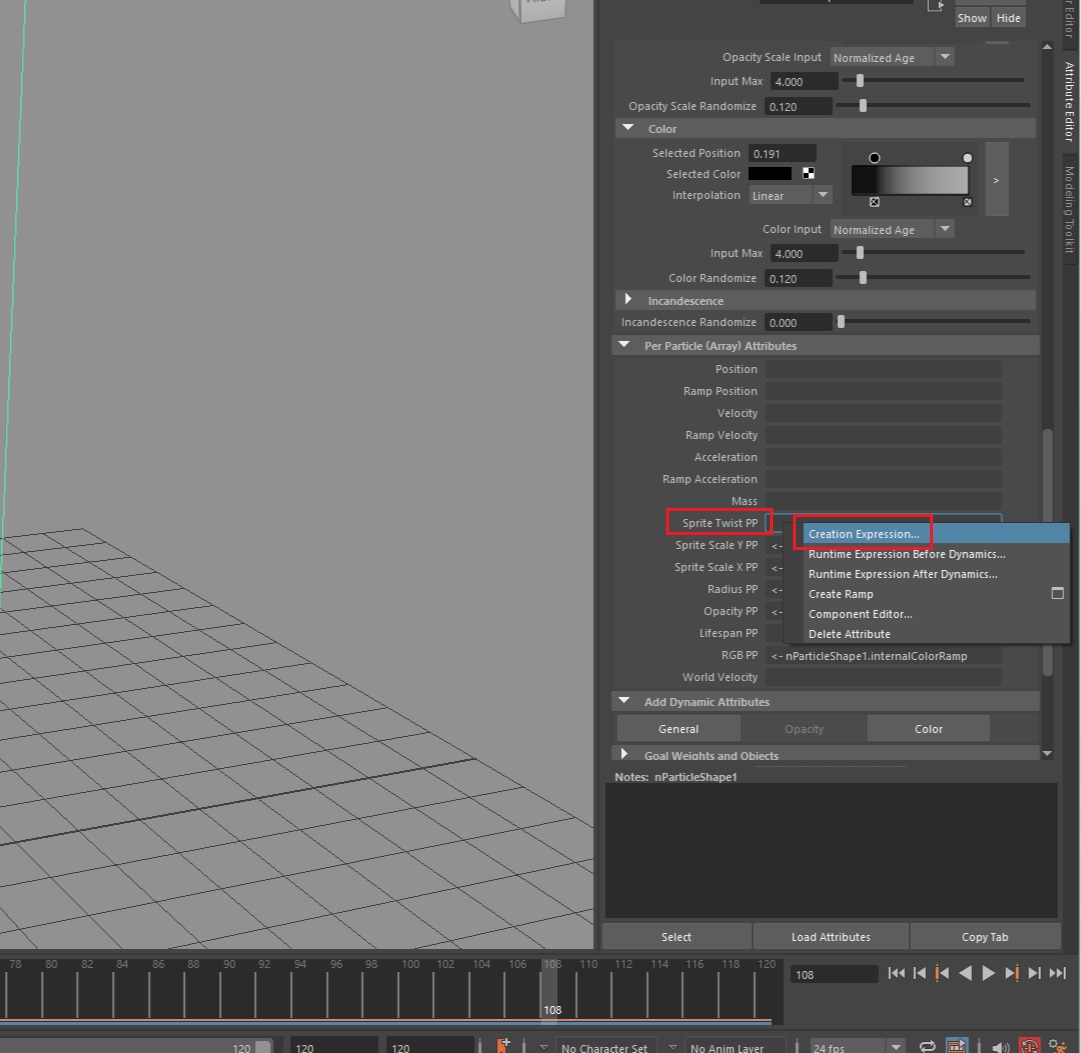Viewport: 1081px width, 1053px height.
Task: Delete the black ramp color marker
Action: point(874,202)
